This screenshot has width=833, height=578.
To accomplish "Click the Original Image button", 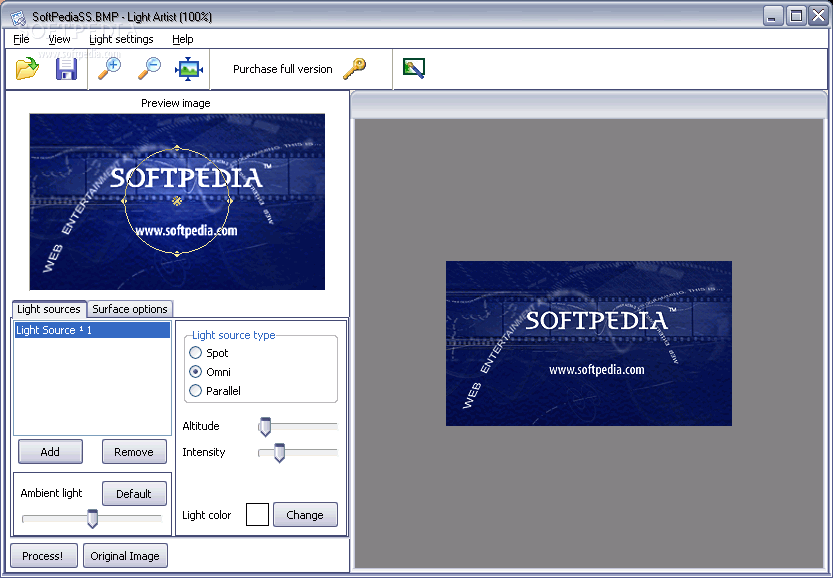I will 125,556.
